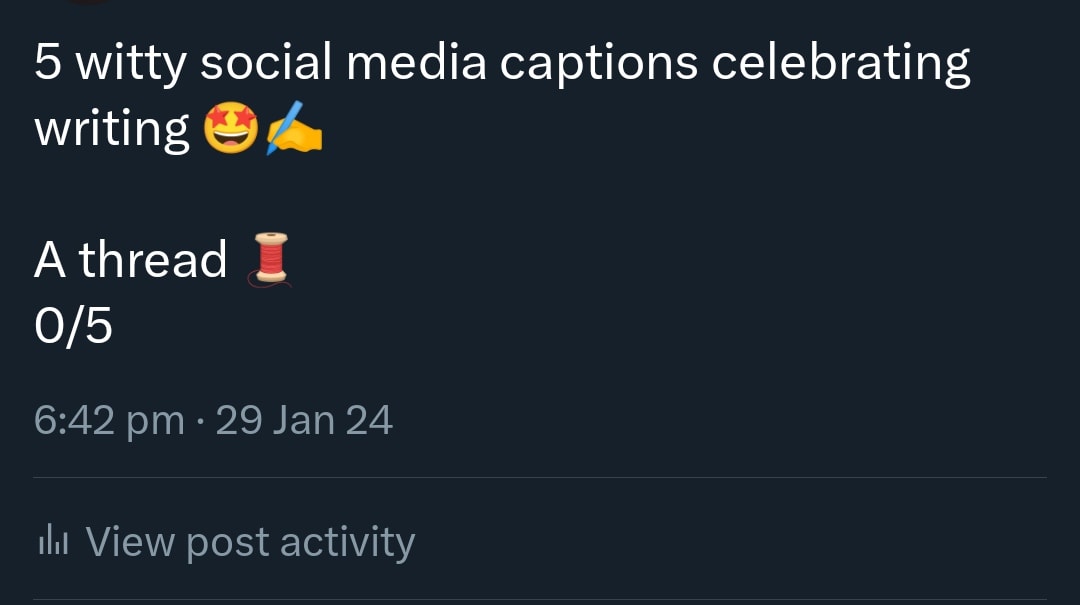Click the 6:42 pm timestamp
This screenshot has width=1080, height=605.
(x=109, y=420)
